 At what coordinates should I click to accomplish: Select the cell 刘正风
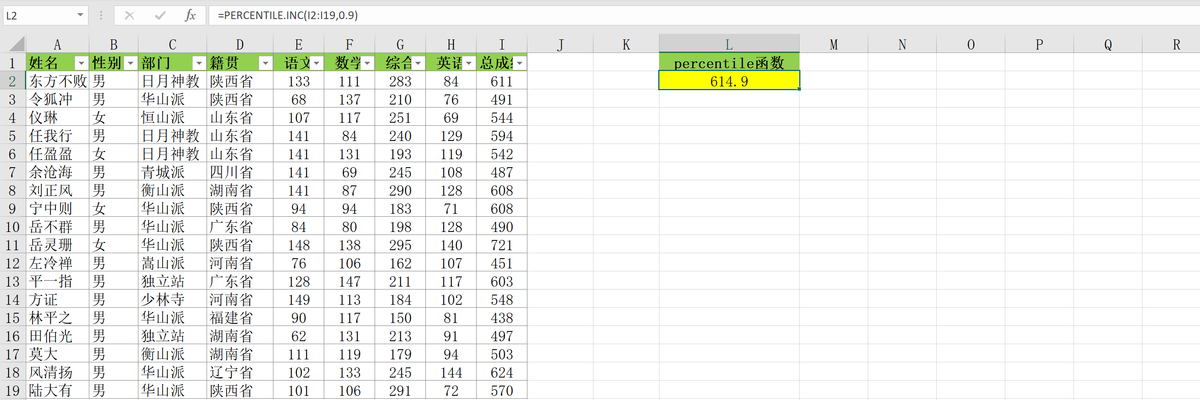pyautogui.click(x=57, y=190)
